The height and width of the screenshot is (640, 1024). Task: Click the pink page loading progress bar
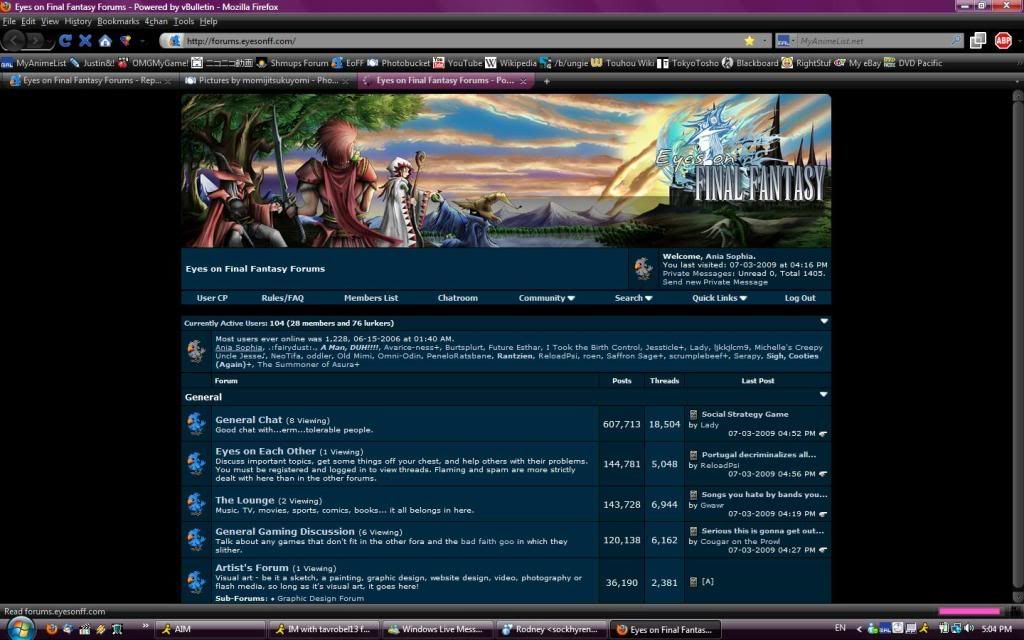(970, 611)
